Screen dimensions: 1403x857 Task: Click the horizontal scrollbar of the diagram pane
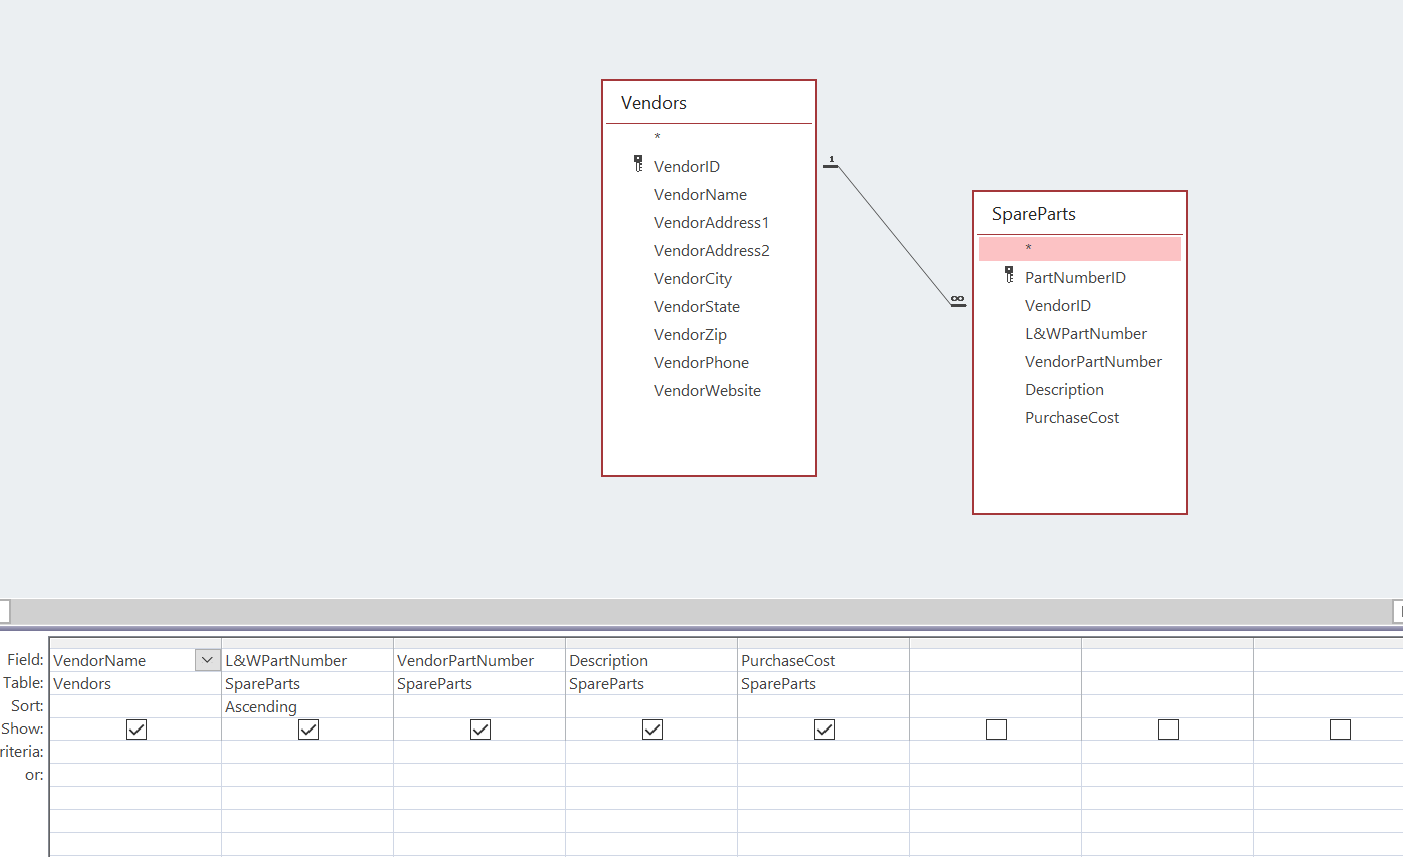click(700, 611)
